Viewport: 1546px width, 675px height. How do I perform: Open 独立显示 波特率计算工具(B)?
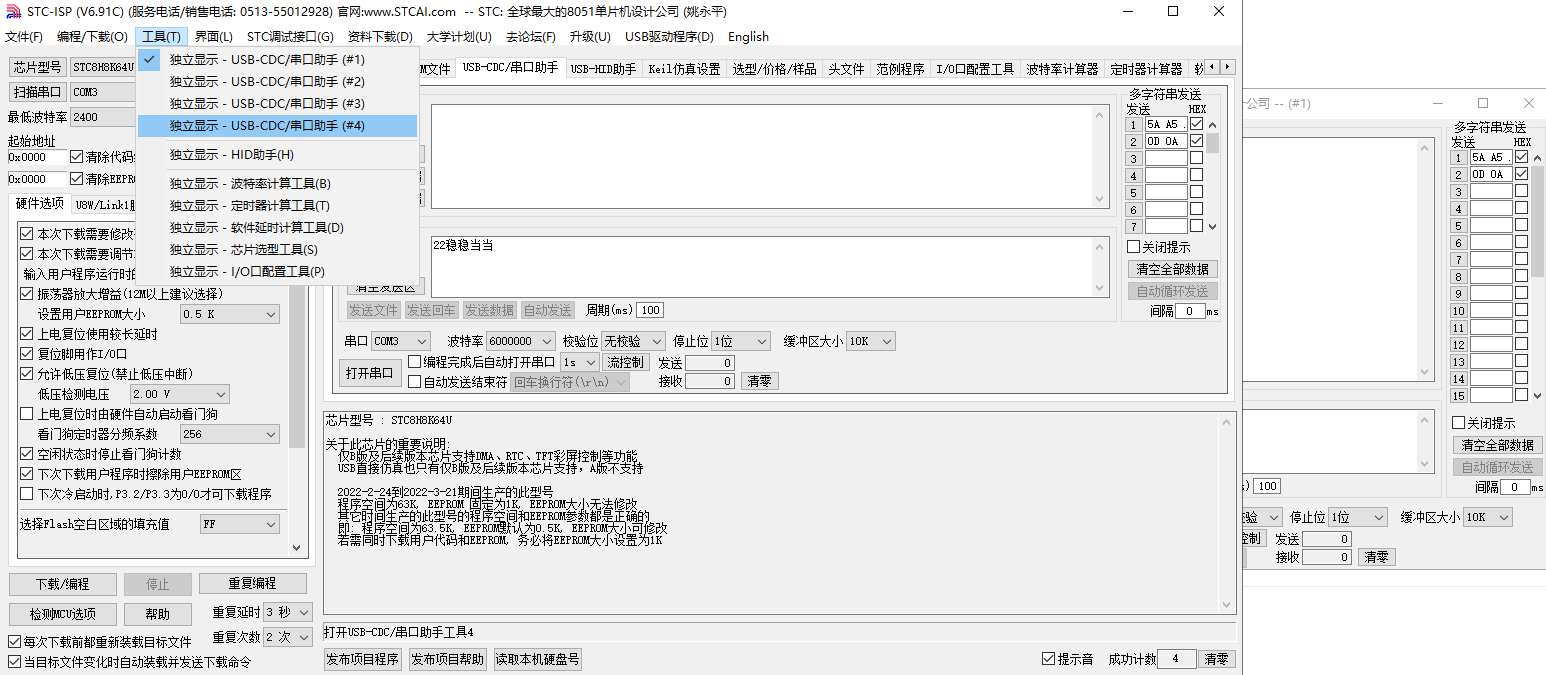(277, 184)
